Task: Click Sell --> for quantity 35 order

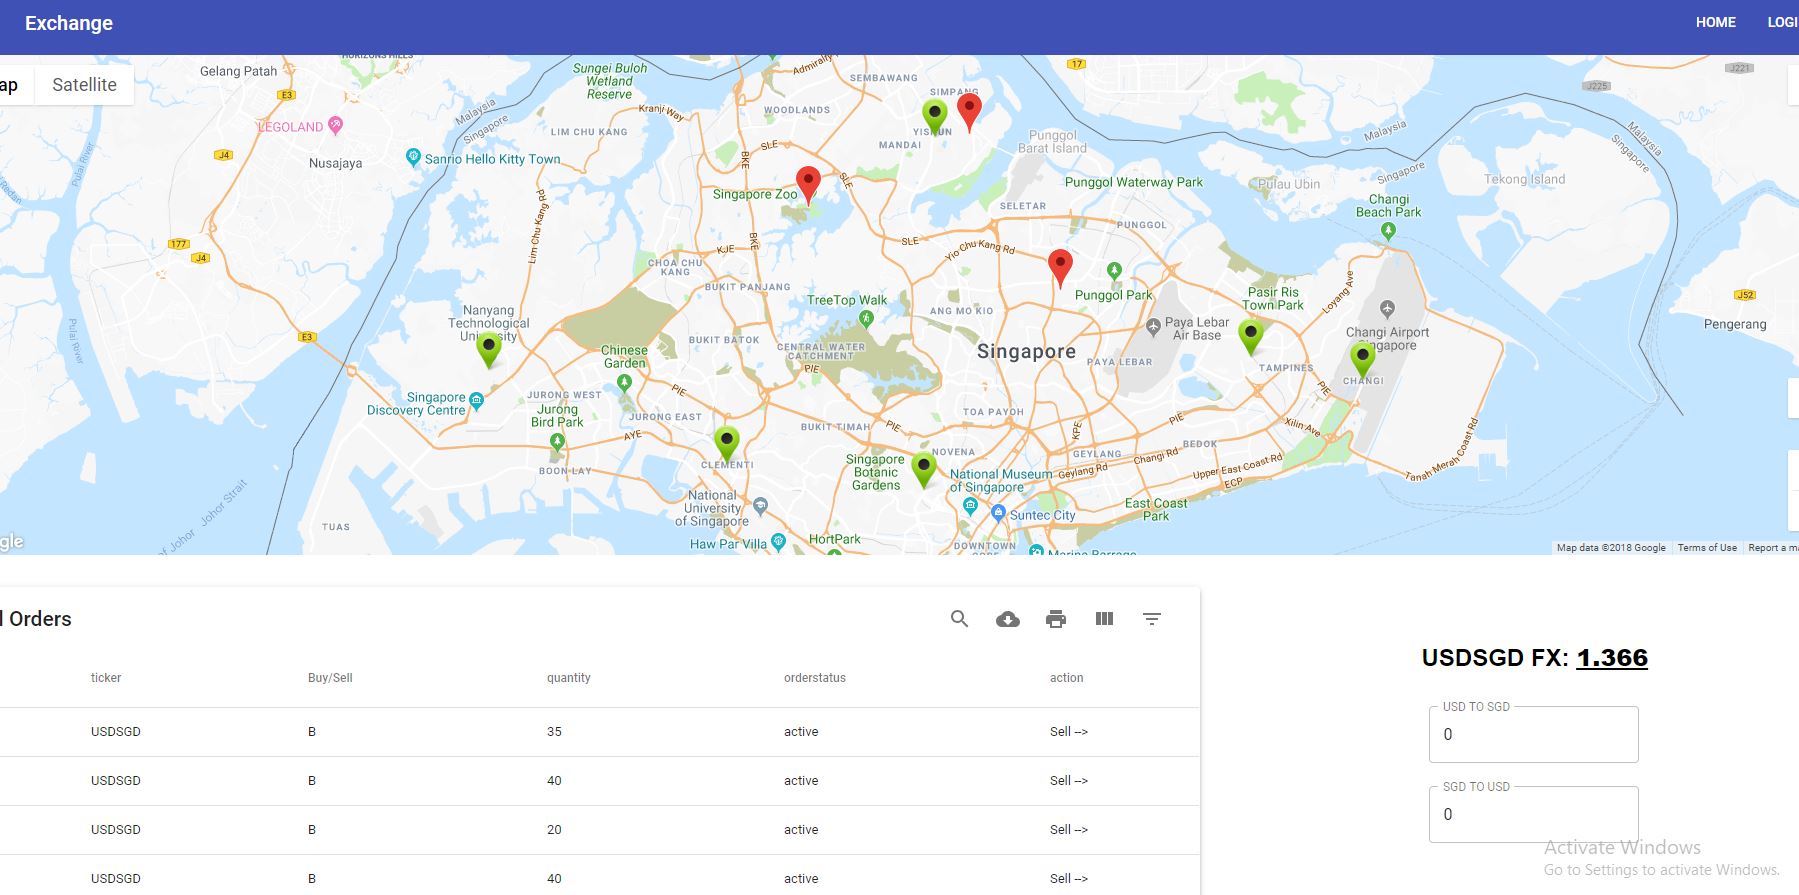Action: pos(1069,732)
